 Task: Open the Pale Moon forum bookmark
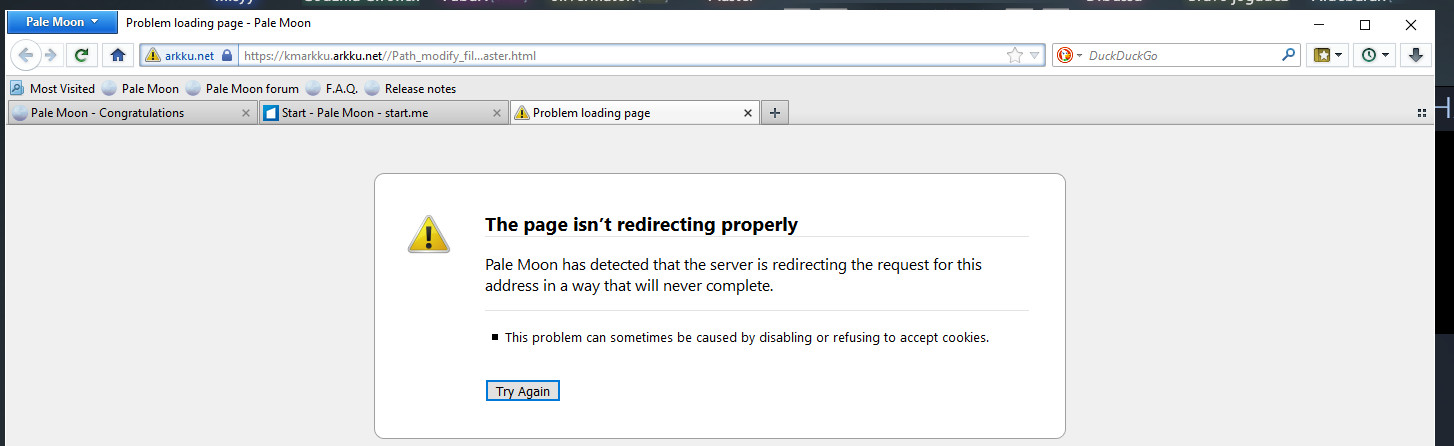pyautogui.click(x=242, y=88)
